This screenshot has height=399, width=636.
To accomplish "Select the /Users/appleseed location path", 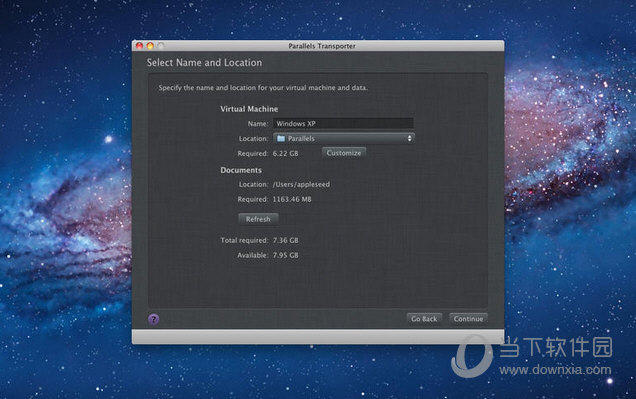I will [x=301, y=184].
